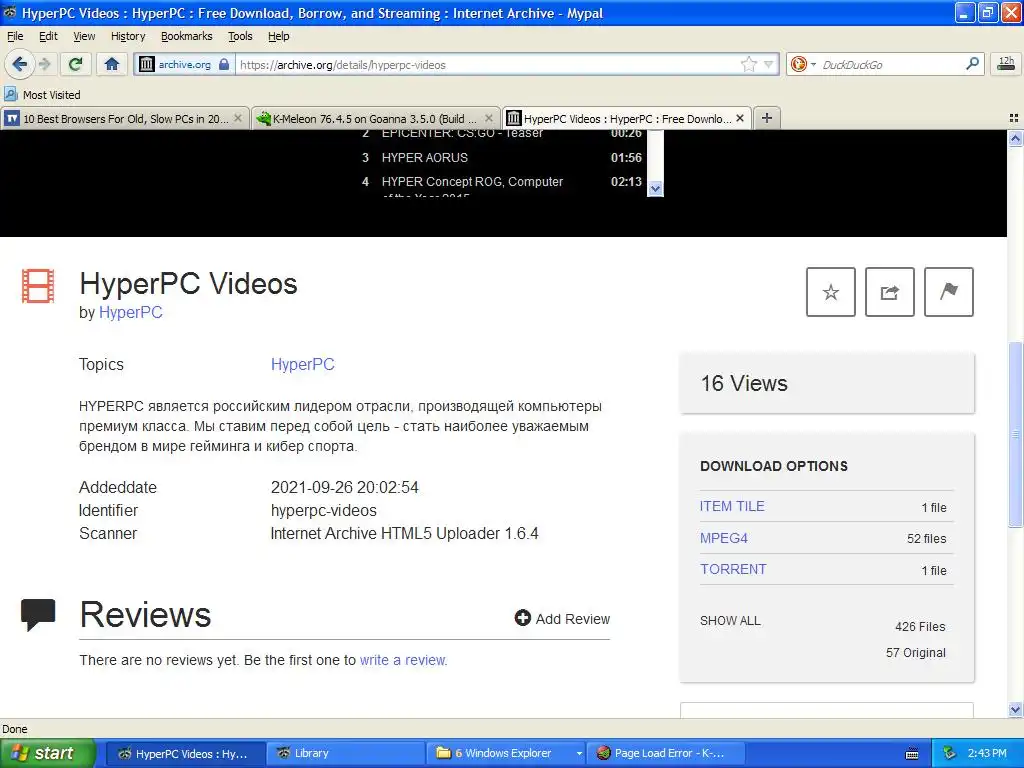Image resolution: width=1024 pixels, height=768 pixels.
Task: Play track 4 HYPER Concept ROG
Action: point(502,182)
